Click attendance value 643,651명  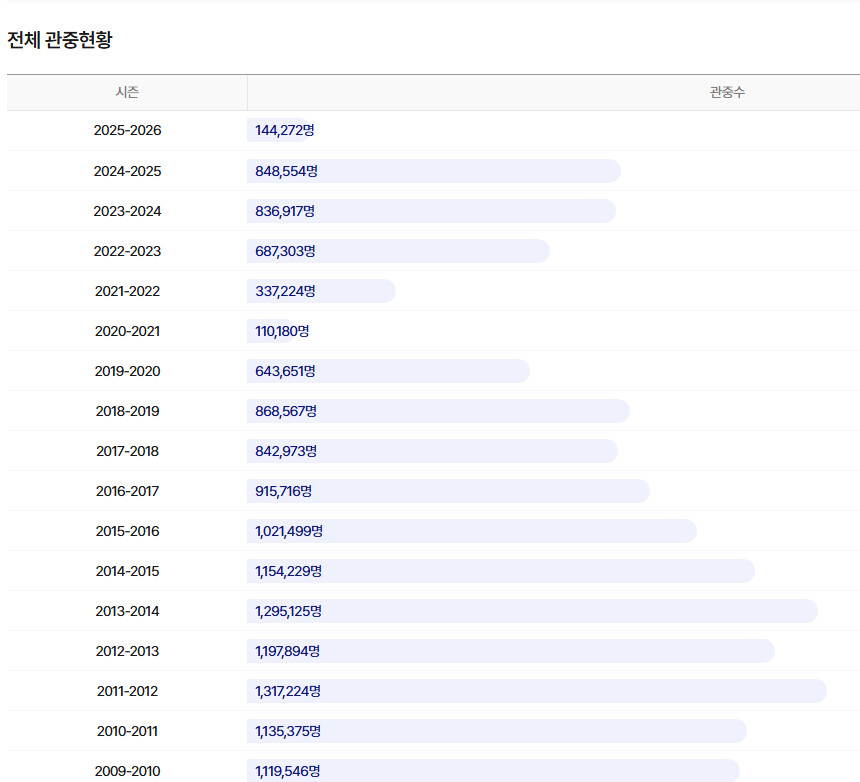(285, 371)
